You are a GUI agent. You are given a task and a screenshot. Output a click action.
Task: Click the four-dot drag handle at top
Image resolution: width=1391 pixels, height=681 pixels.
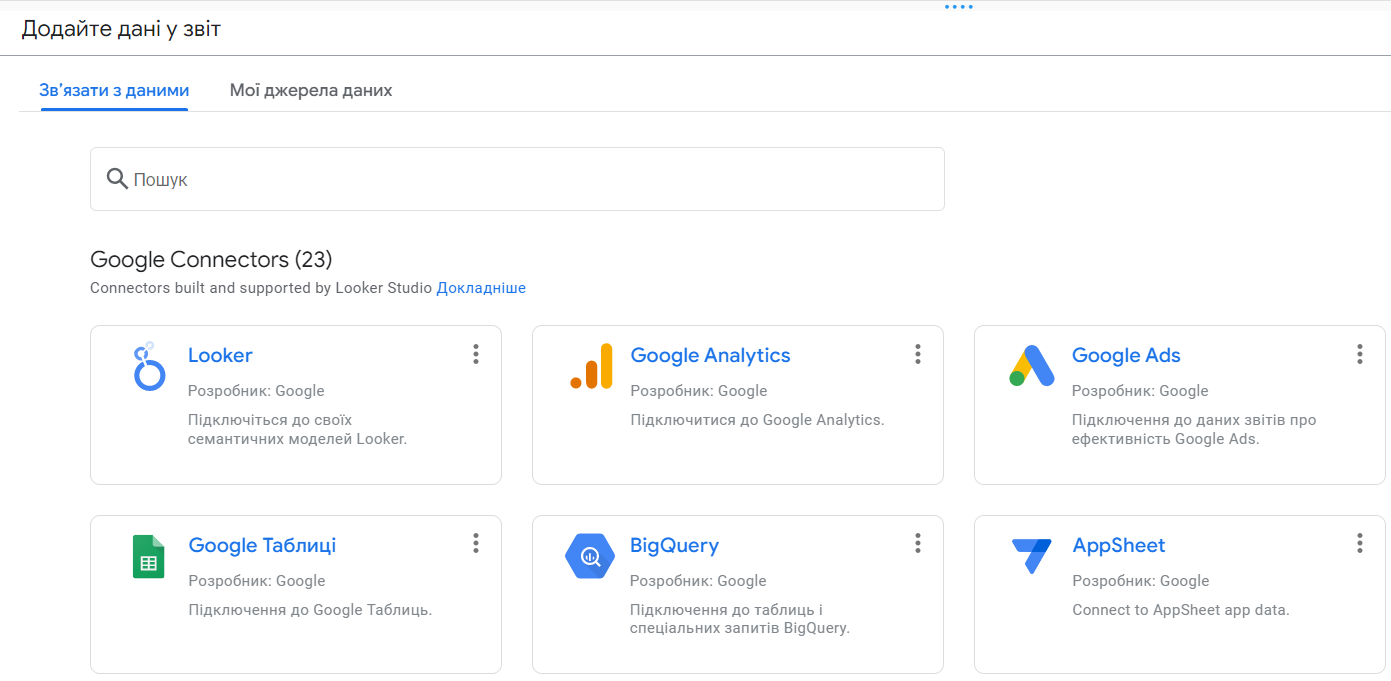click(x=958, y=7)
